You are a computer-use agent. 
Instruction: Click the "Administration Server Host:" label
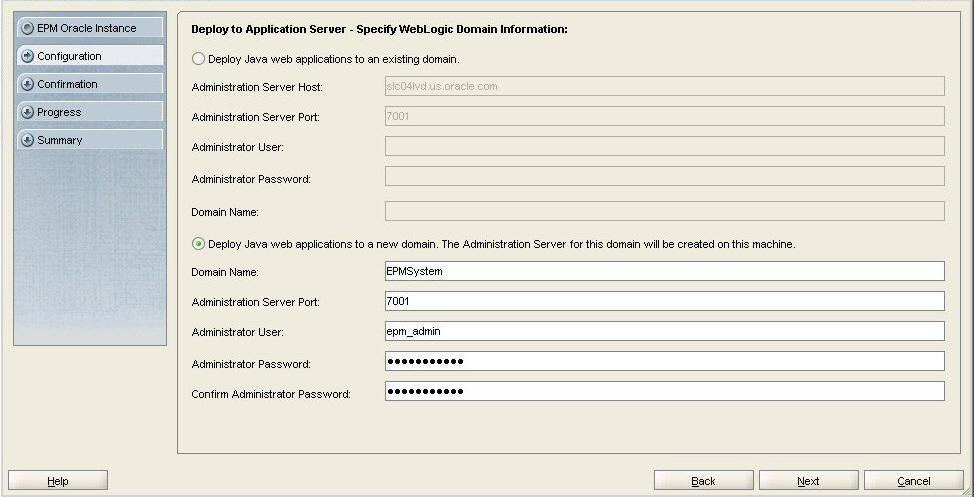[257, 87]
